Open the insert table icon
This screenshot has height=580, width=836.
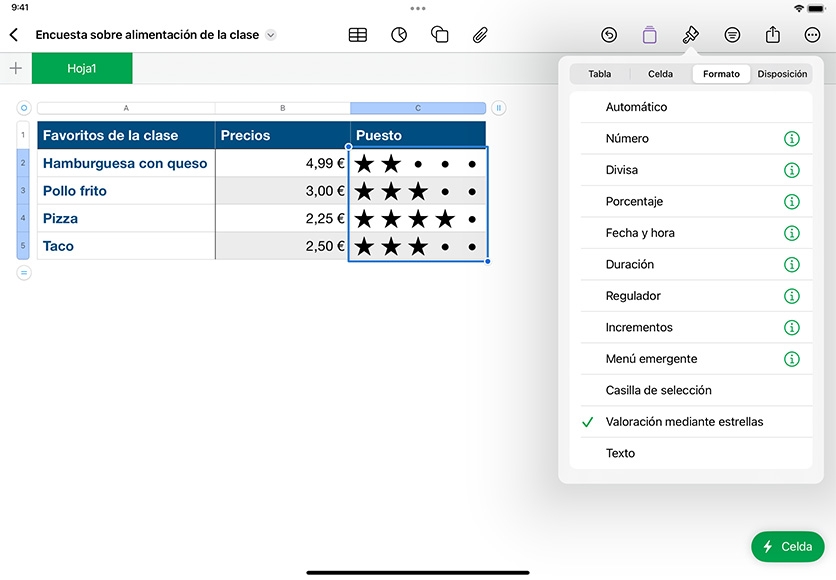pyautogui.click(x=358, y=35)
